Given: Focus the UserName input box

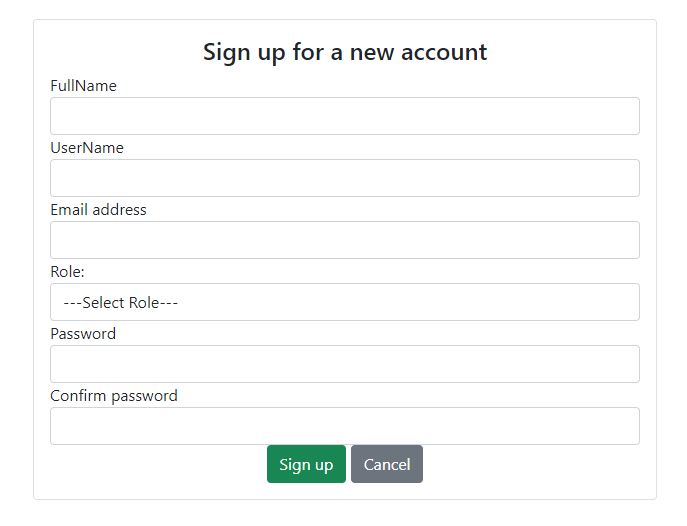Looking at the screenshot, I should [344, 178].
